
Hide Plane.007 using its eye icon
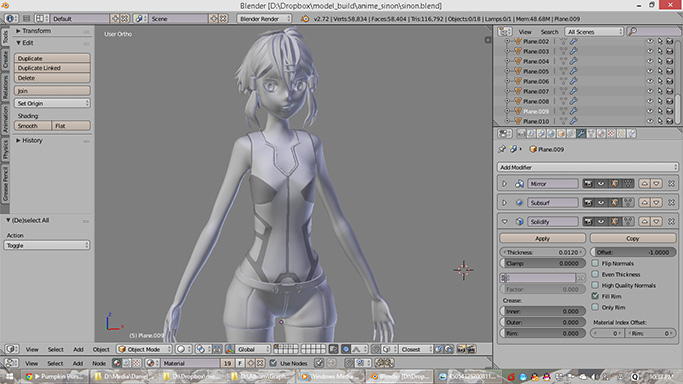coord(649,91)
